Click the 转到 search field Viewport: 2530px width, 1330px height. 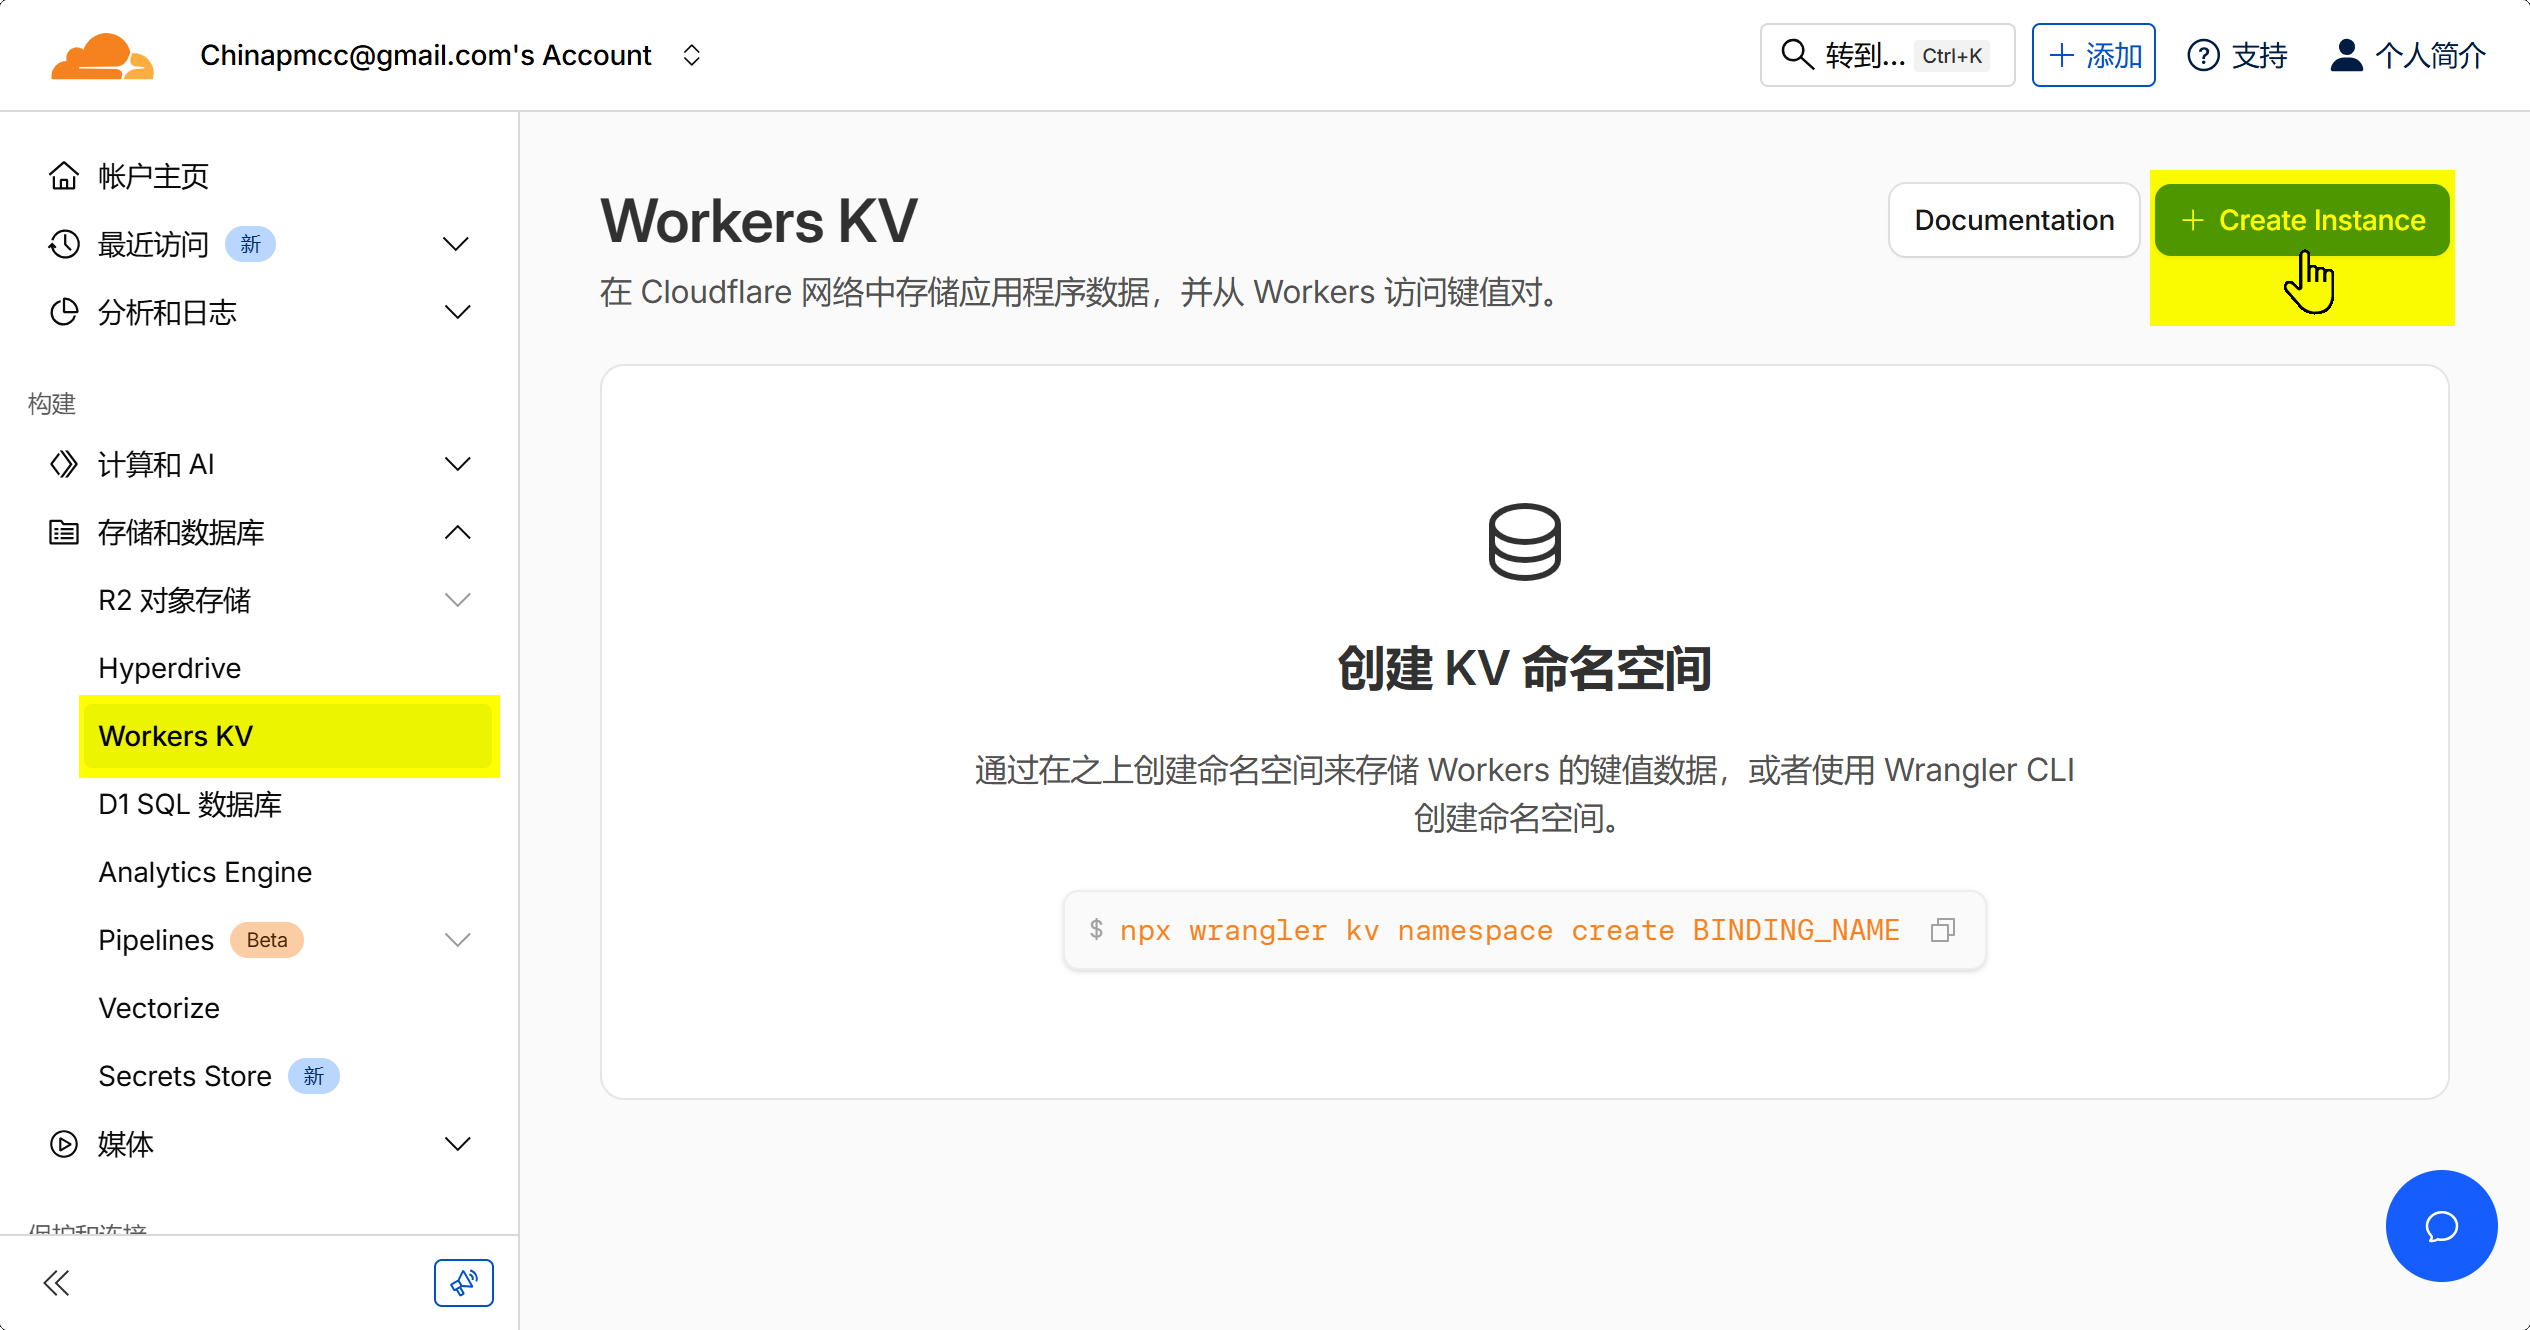[1886, 55]
